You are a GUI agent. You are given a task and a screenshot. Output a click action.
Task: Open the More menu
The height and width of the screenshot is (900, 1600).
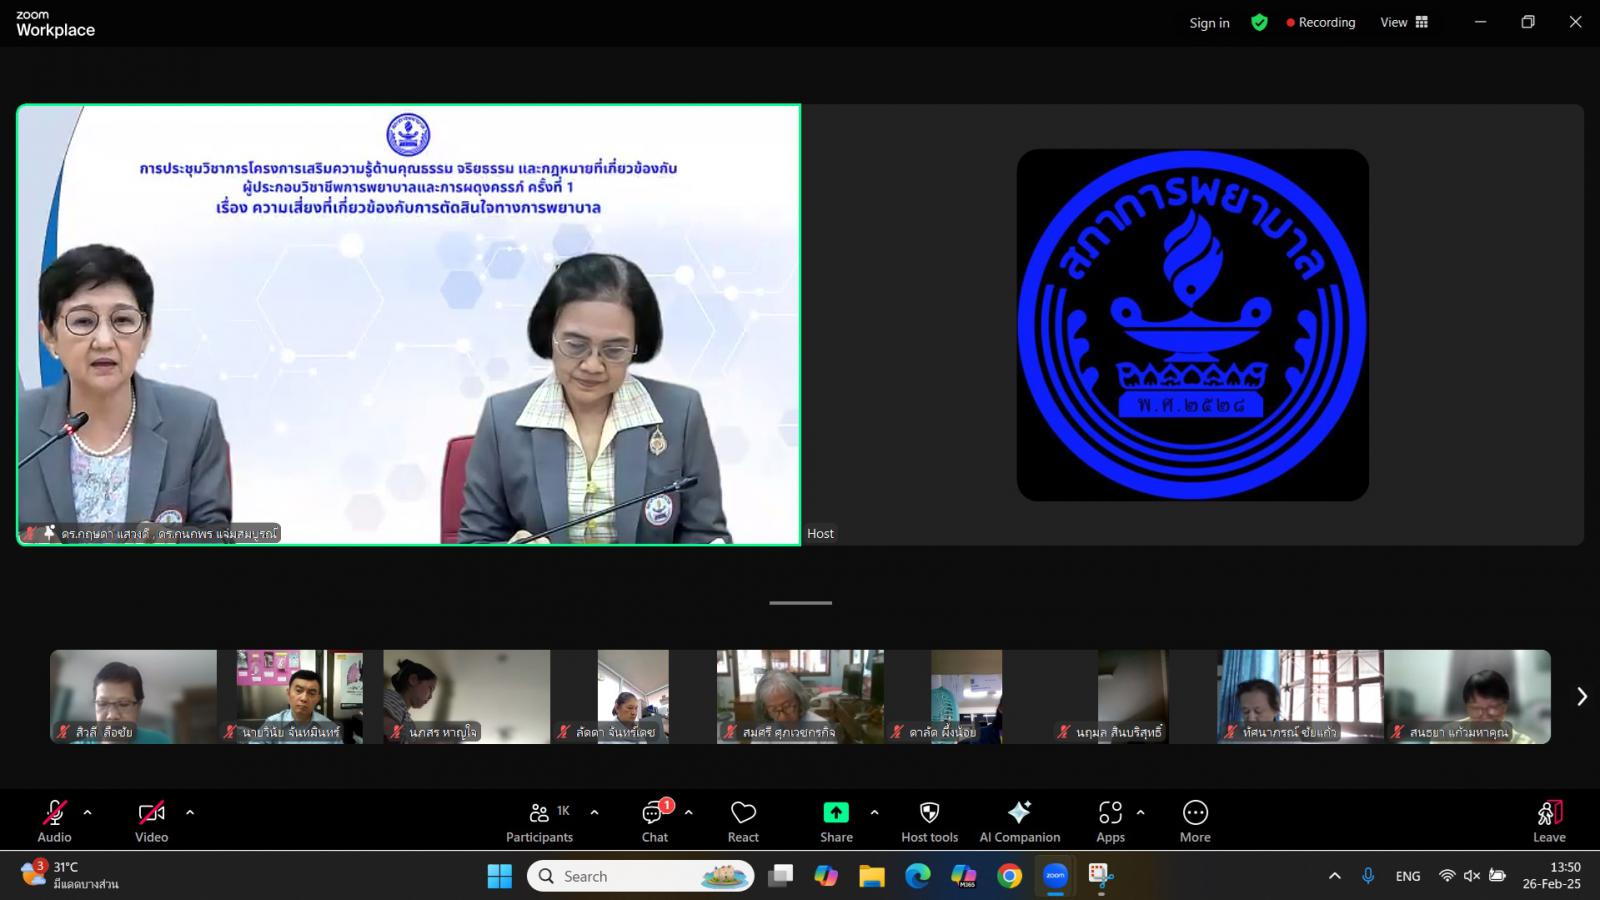pyautogui.click(x=1195, y=821)
